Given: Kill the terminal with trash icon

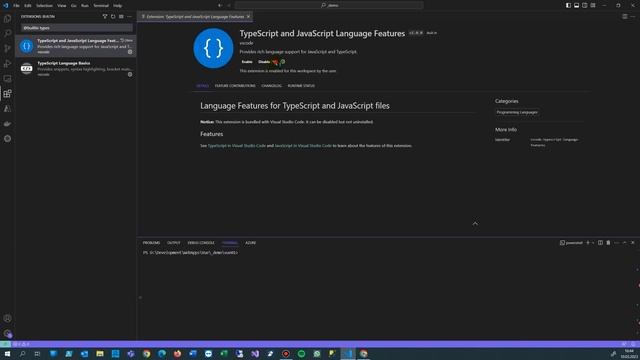Looking at the screenshot, I should [x=608, y=243].
